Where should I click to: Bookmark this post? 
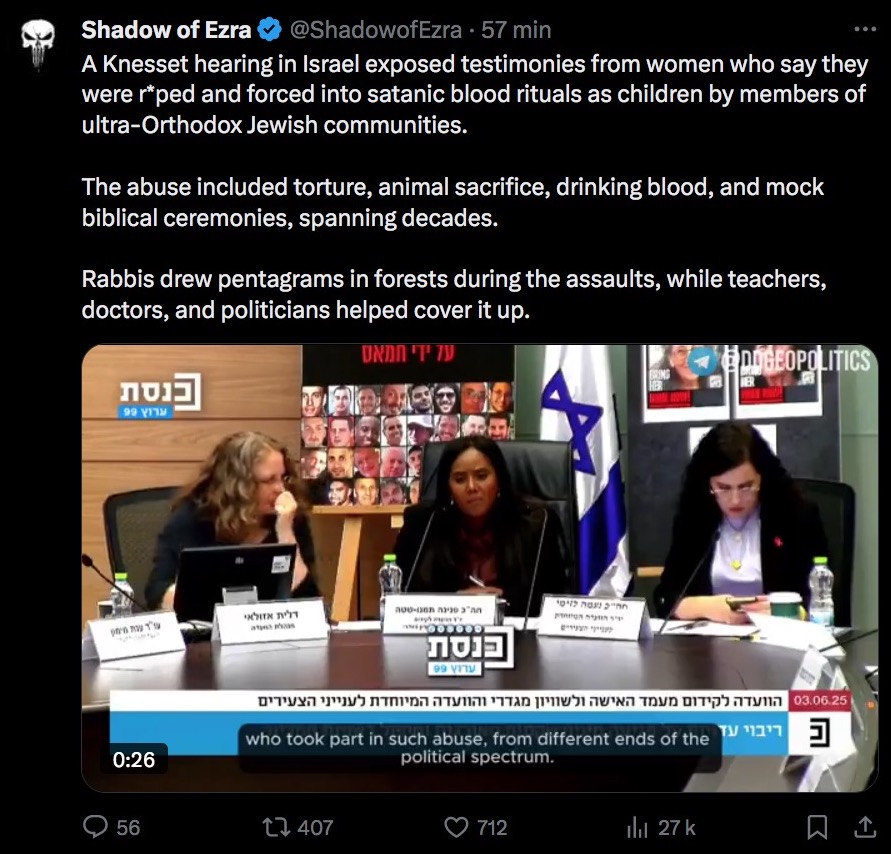pyautogui.click(x=817, y=827)
